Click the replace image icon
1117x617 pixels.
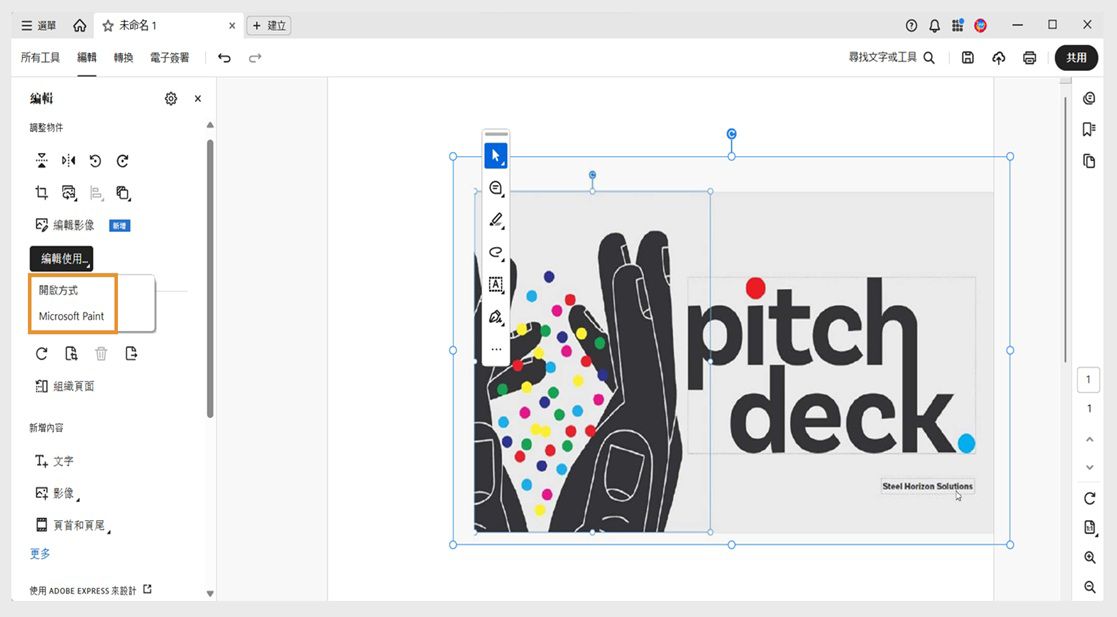(68, 192)
